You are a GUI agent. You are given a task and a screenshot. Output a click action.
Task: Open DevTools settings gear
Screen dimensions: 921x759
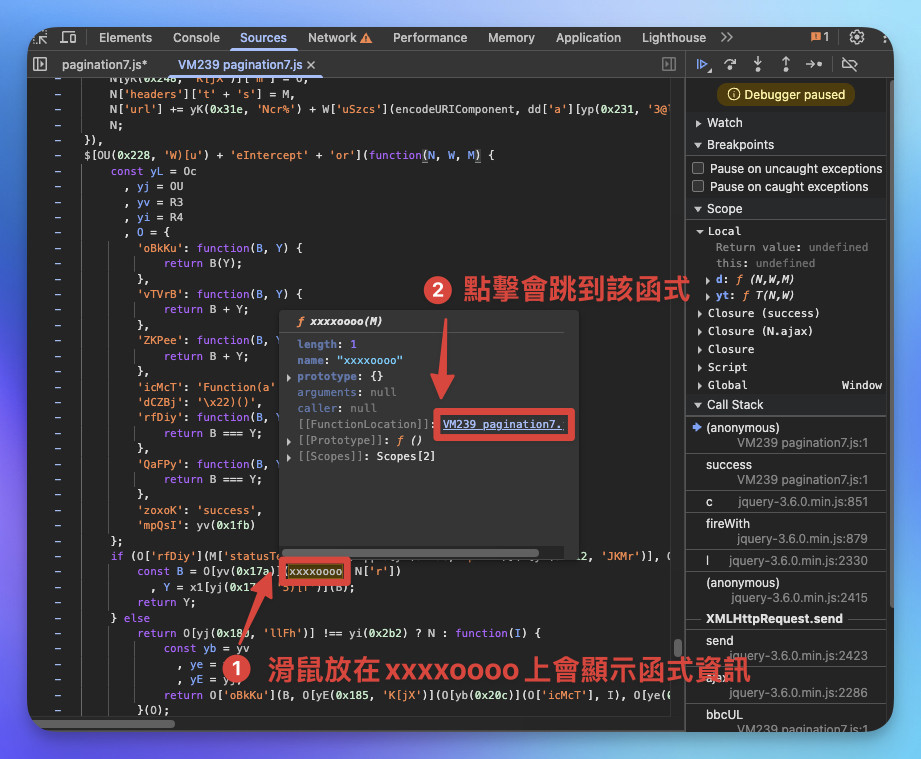pos(856,37)
